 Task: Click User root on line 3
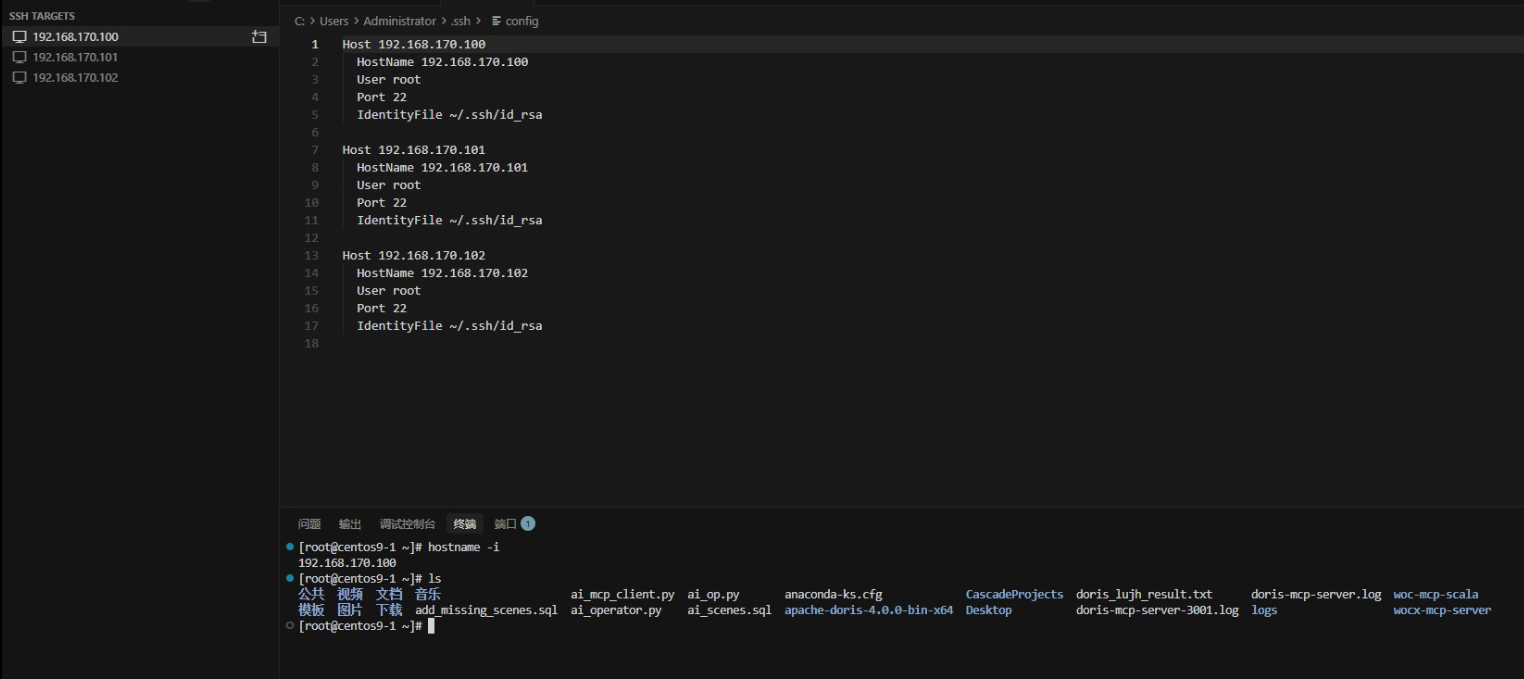(x=389, y=80)
